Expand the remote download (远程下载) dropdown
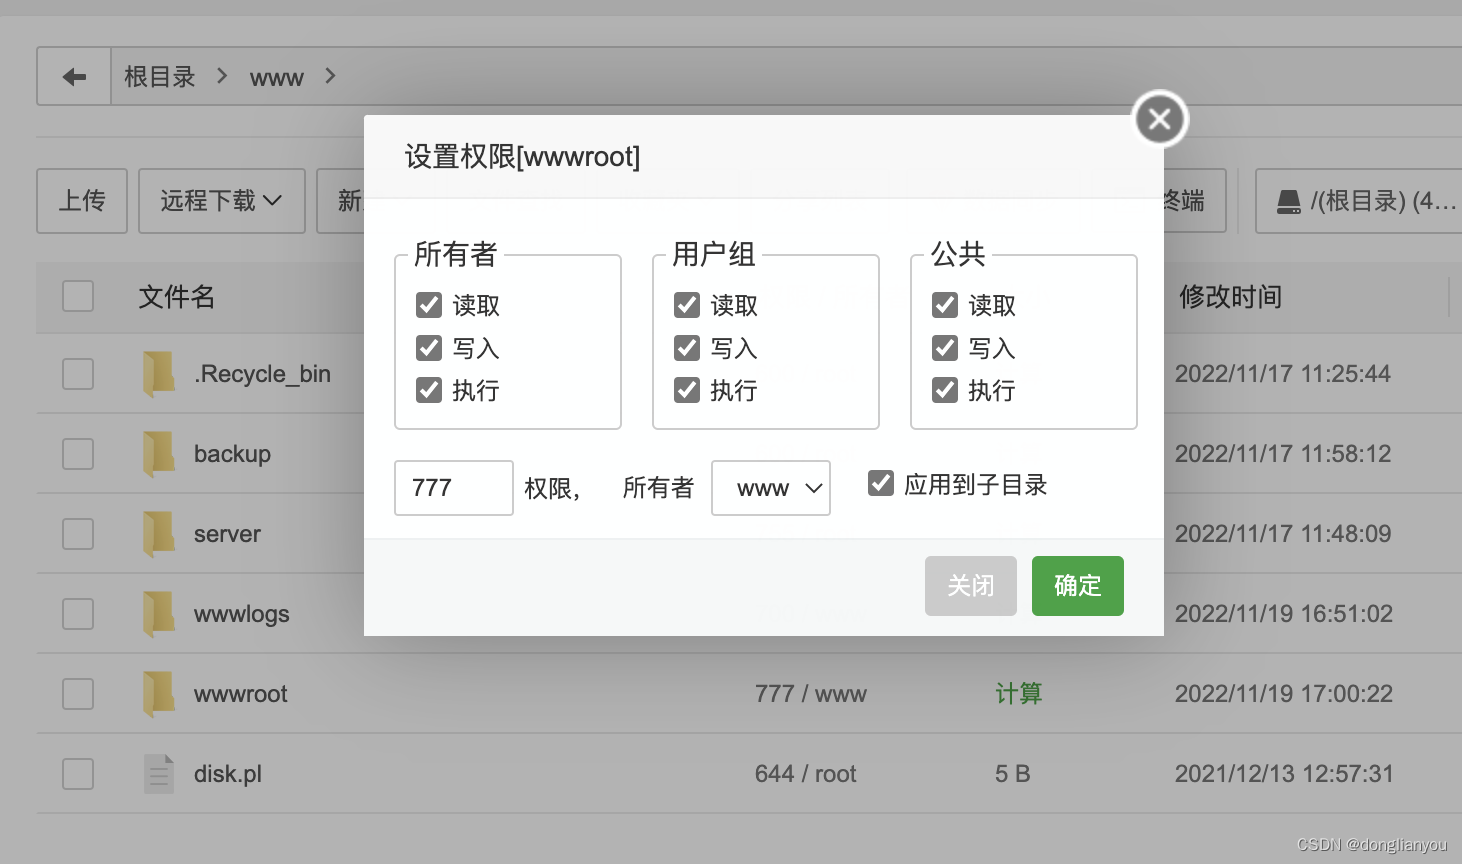Screen dimensions: 1462x864 pos(222,201)
